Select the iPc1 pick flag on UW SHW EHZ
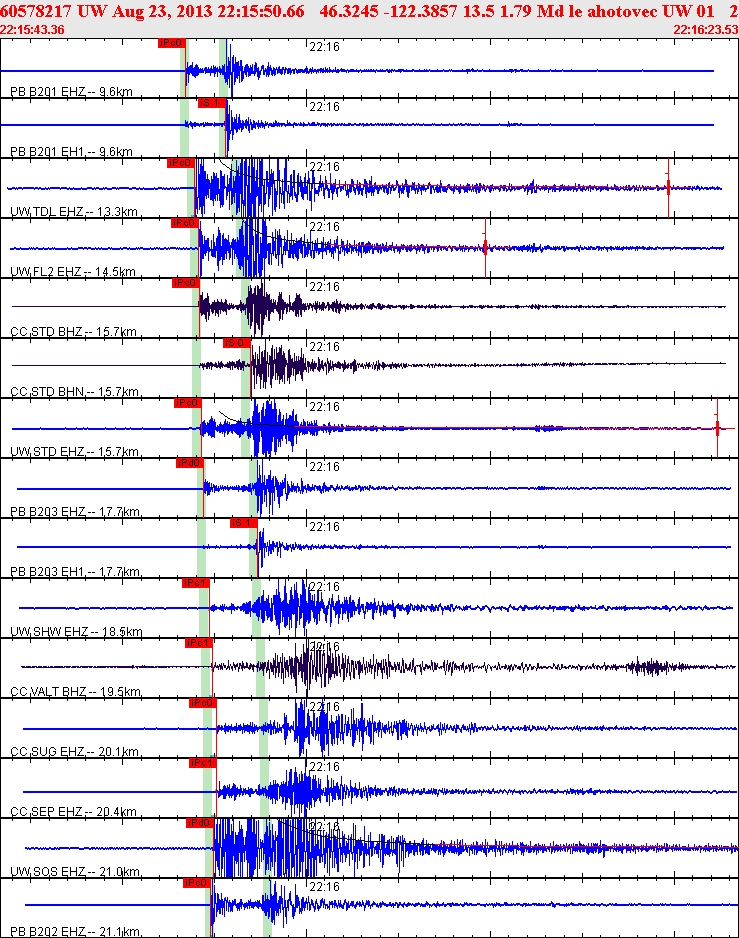 tap(196, 583)
